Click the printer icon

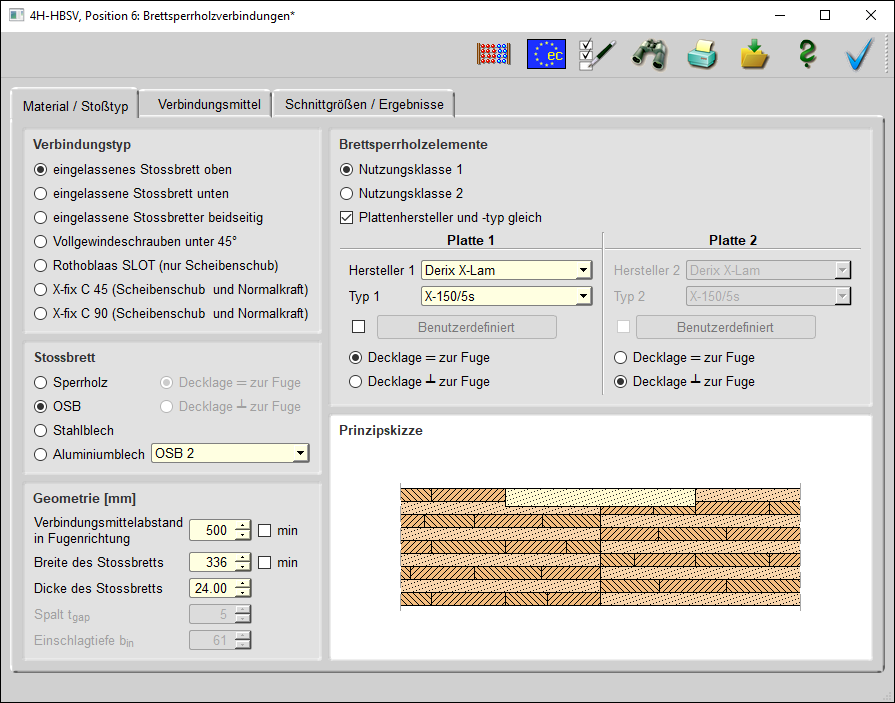pyautogui.click(x=702, y=55)
